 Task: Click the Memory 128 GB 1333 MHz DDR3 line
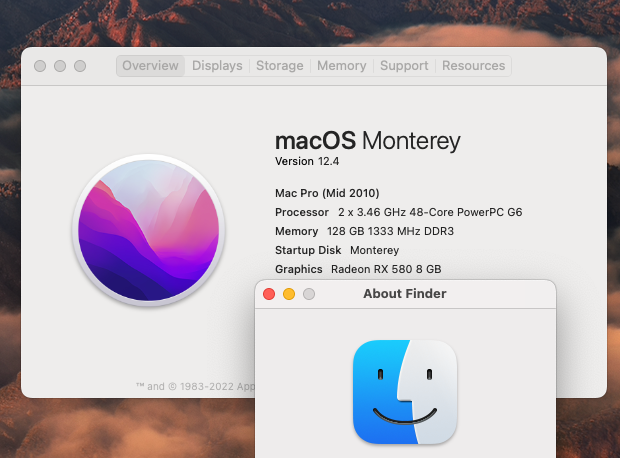click(x=364, y=231)
